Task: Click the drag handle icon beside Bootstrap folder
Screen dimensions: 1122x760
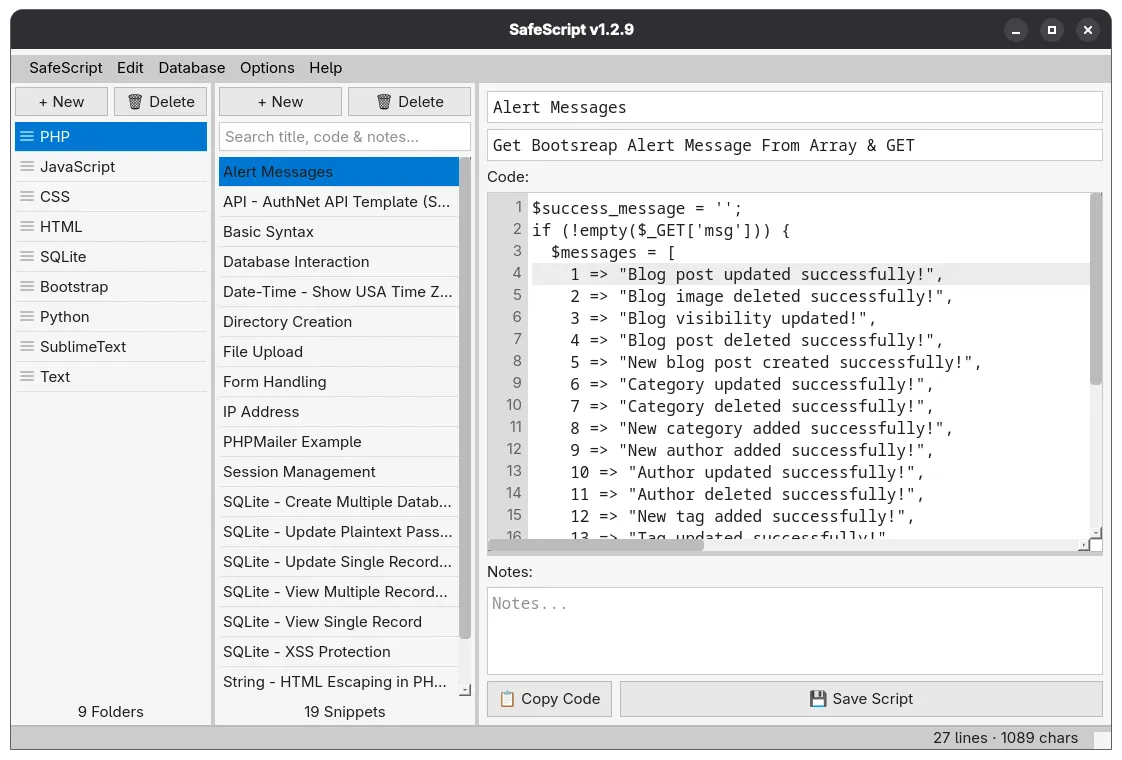Action: click(27, 286)
